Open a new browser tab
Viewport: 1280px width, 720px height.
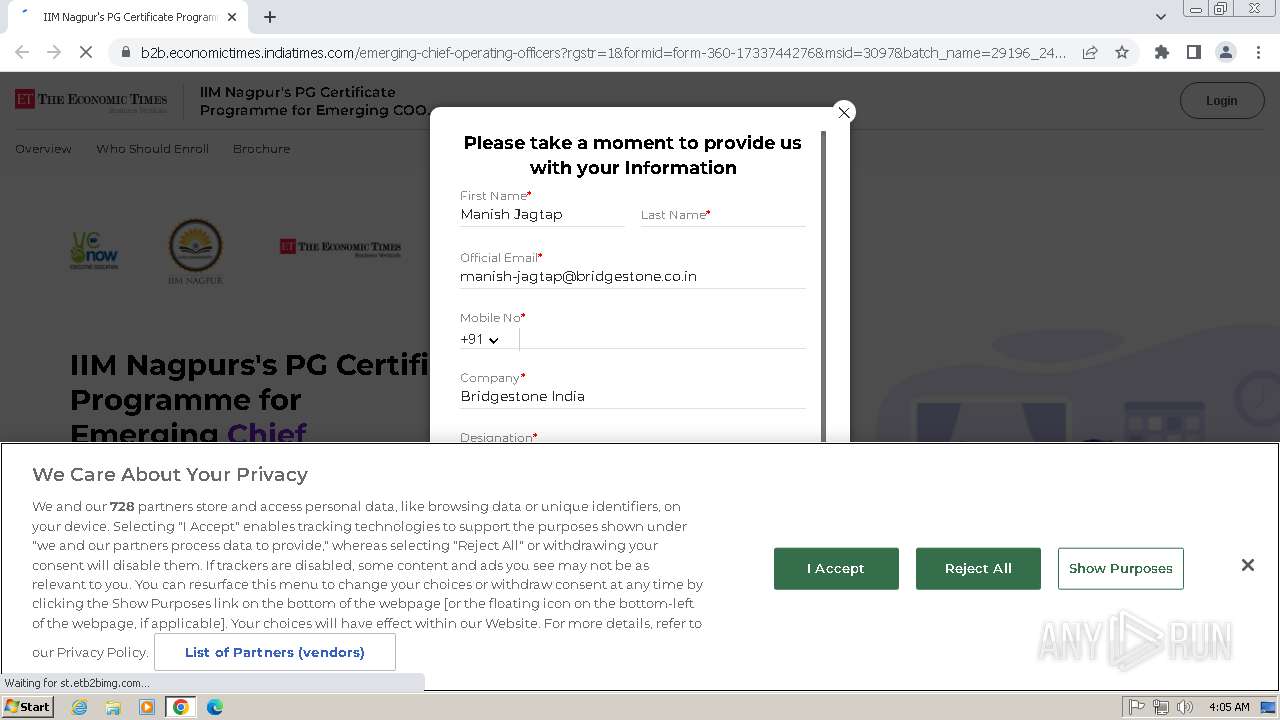click(270, 17)
